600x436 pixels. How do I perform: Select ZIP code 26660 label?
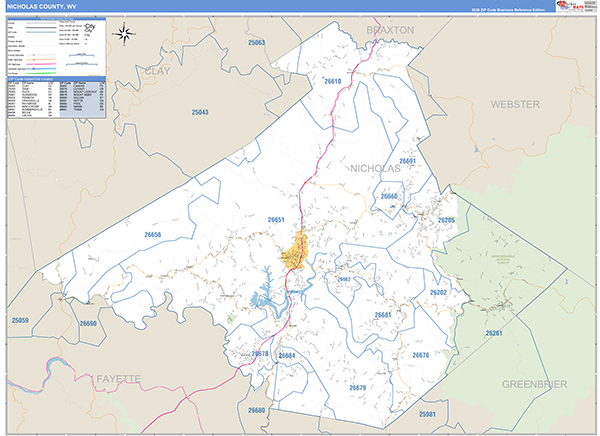[x=389, y=196]
